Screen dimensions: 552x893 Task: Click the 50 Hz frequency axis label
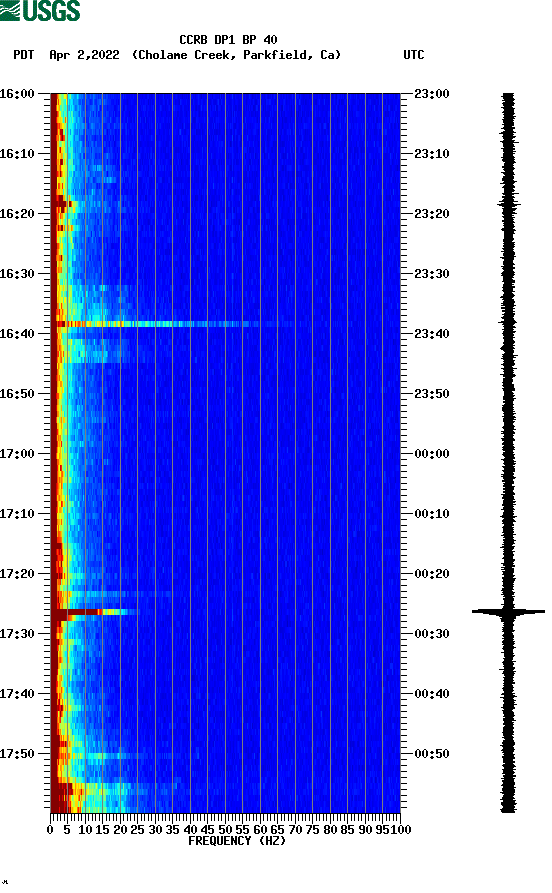[x=225, y=830]
